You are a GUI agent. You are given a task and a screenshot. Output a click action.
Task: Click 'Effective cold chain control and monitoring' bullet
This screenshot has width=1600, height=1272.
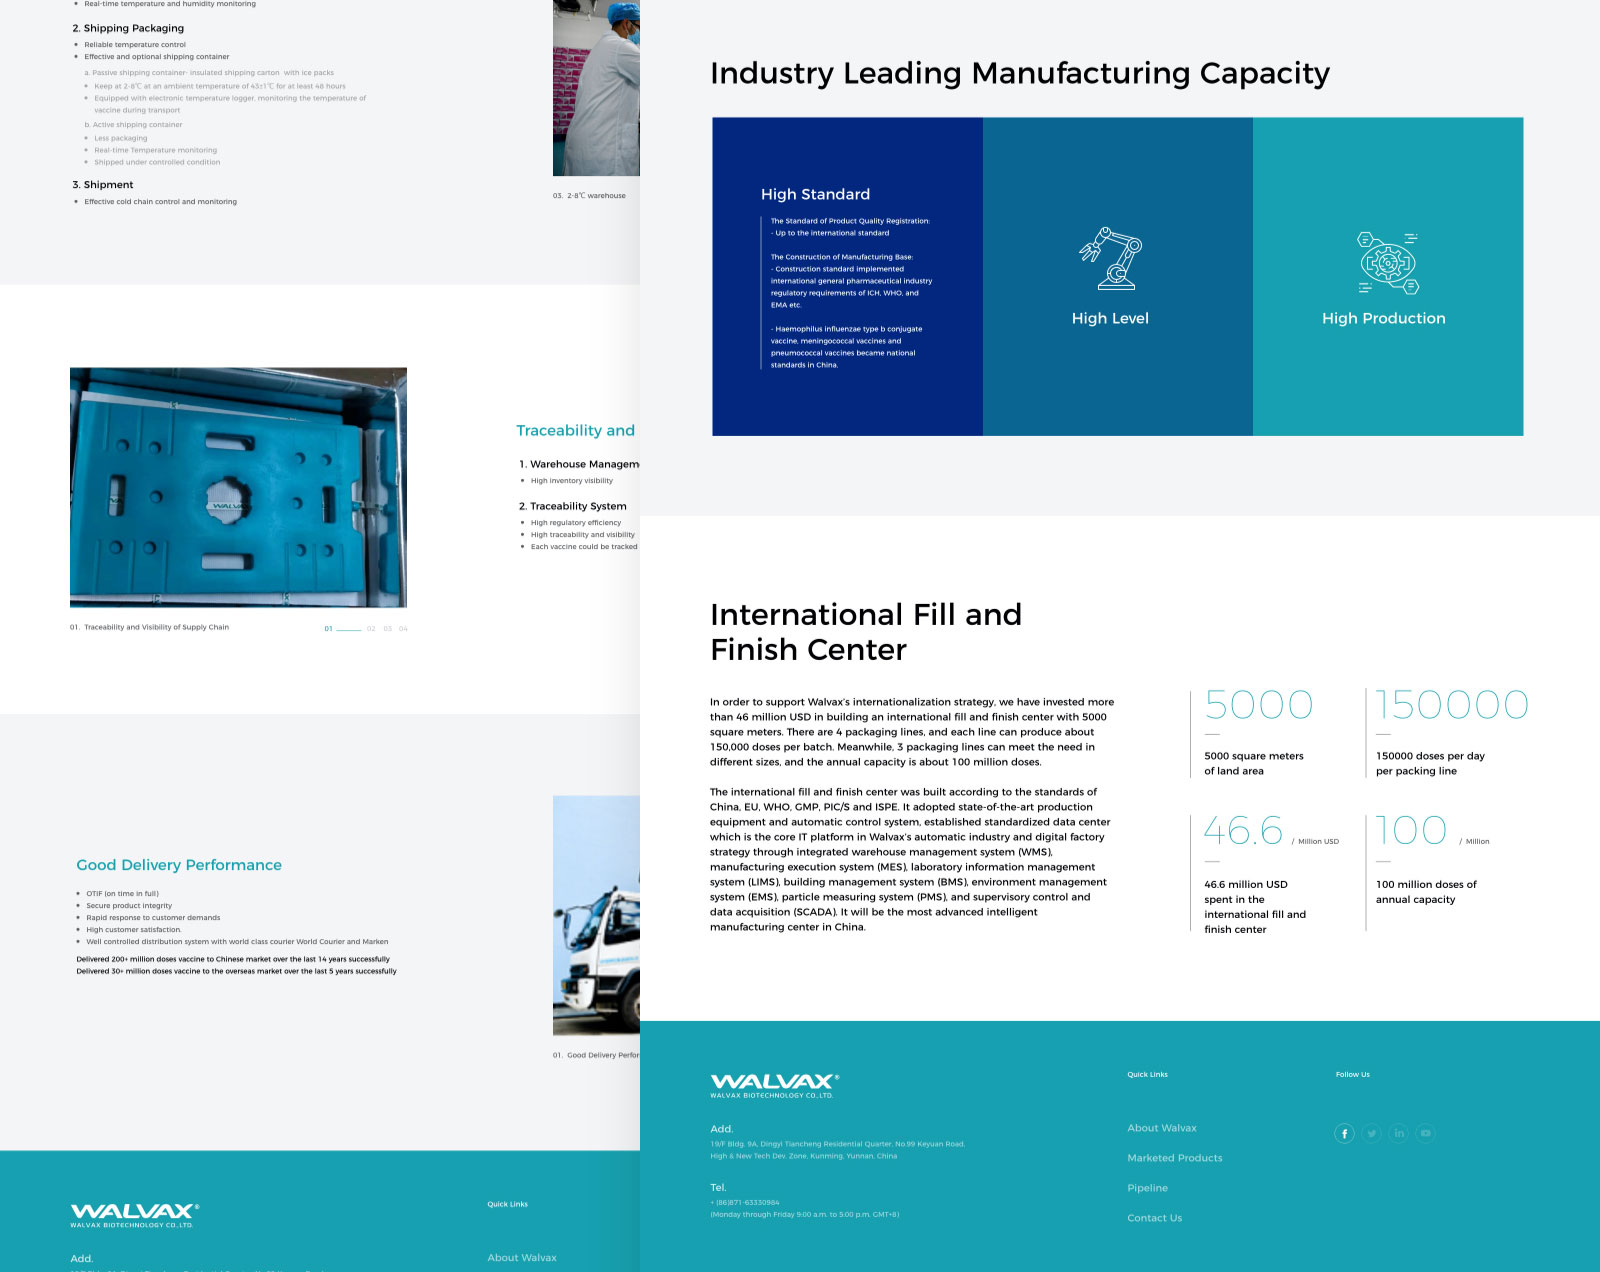click(161, 202)
